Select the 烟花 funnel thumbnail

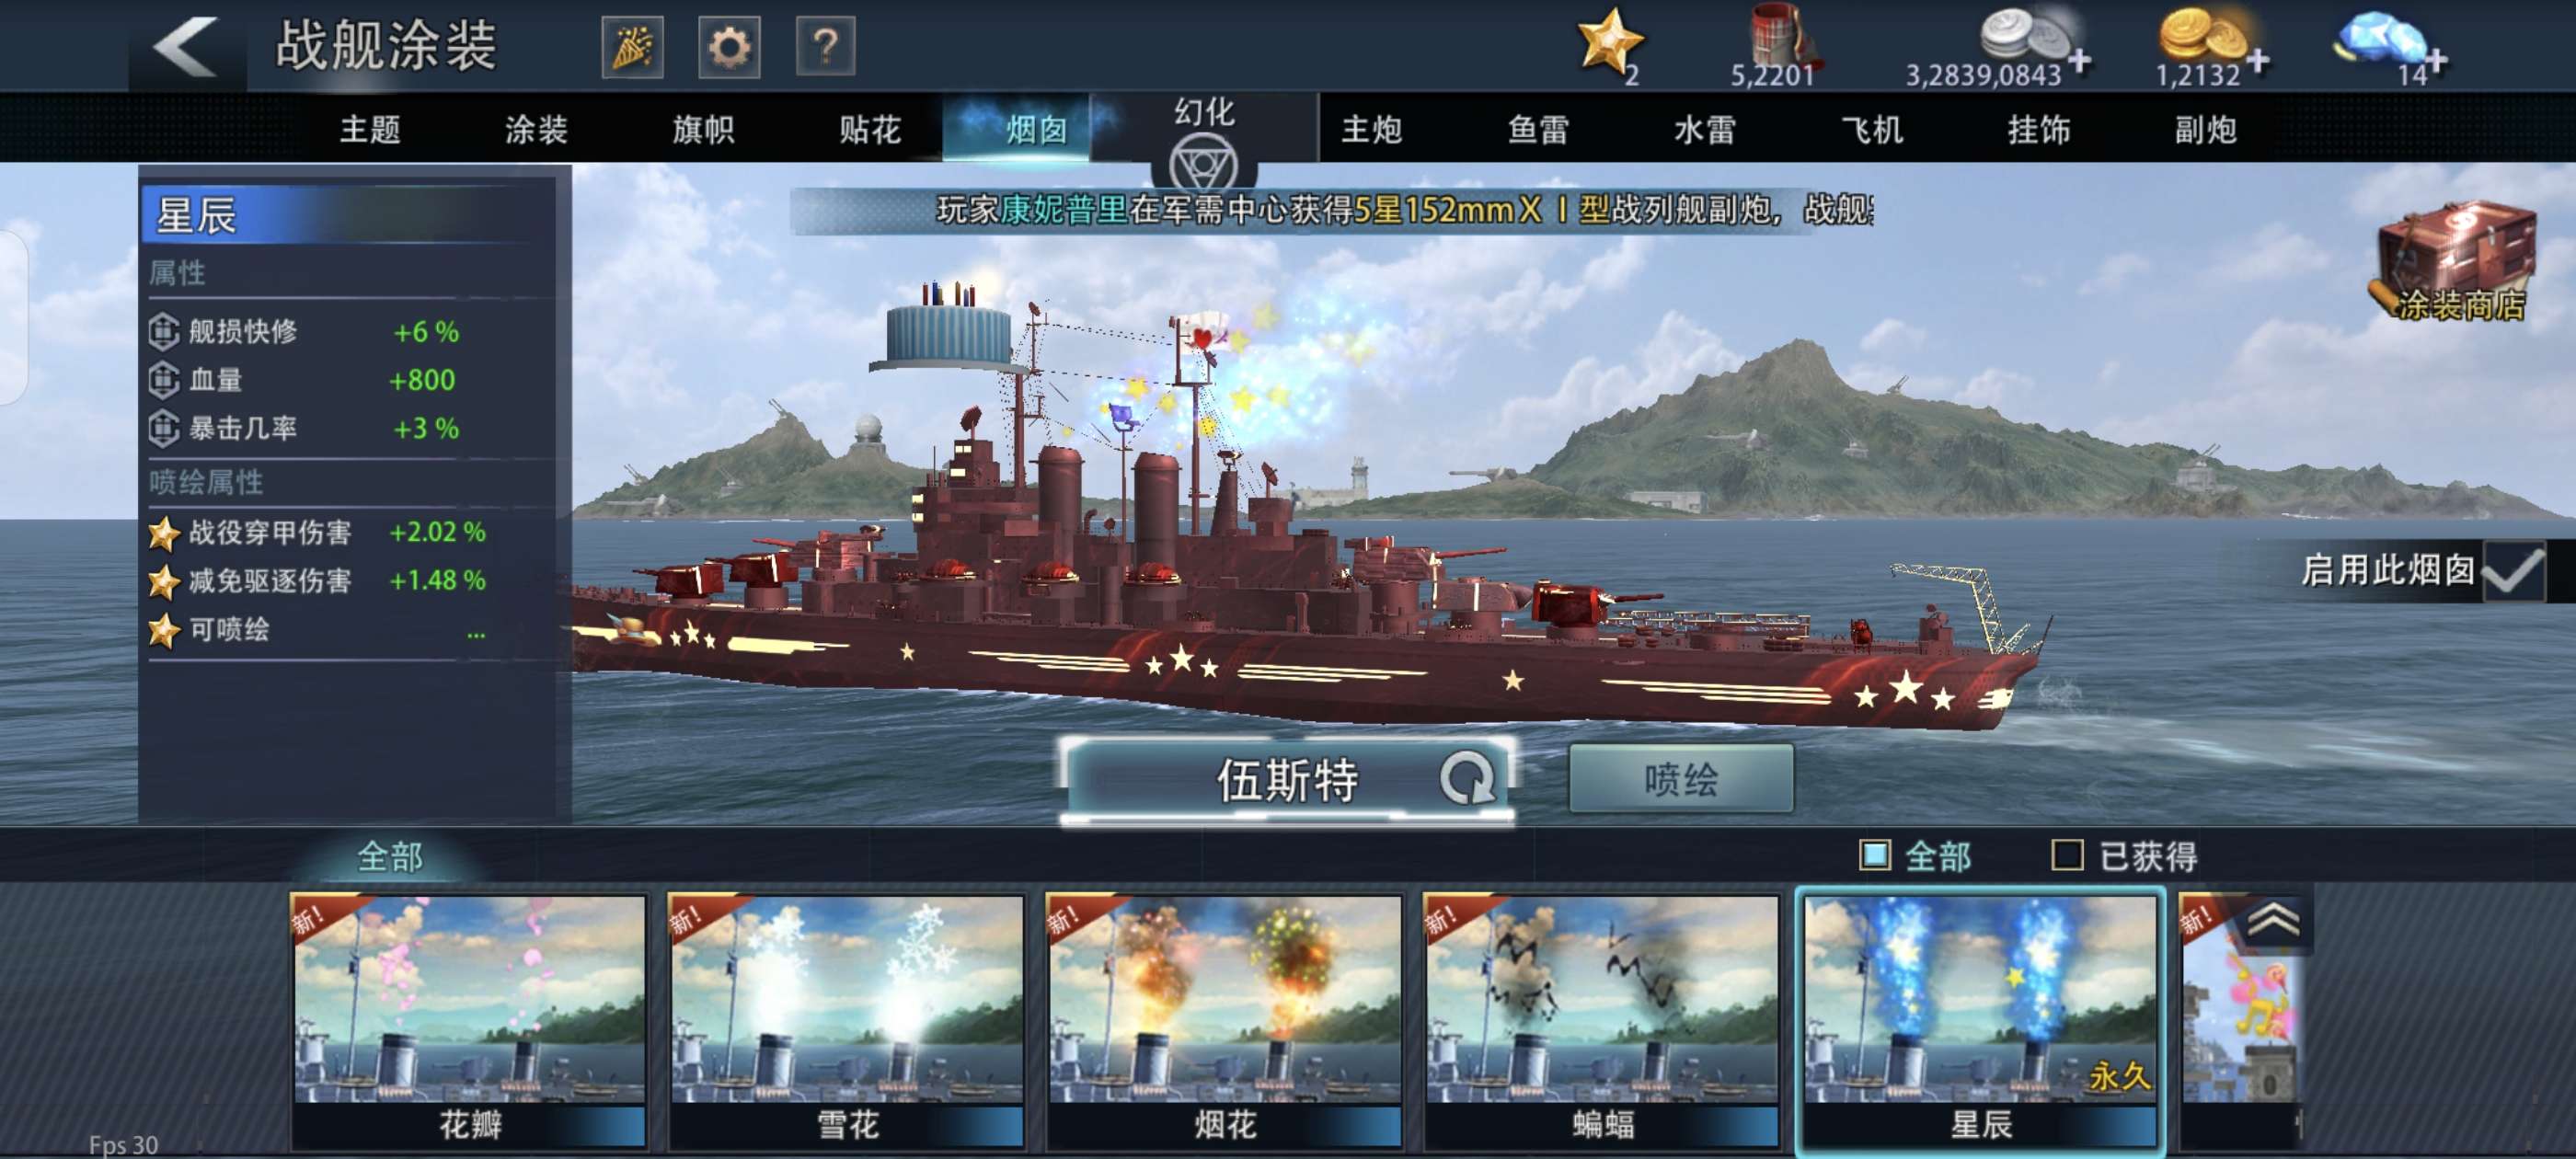1224,1020
